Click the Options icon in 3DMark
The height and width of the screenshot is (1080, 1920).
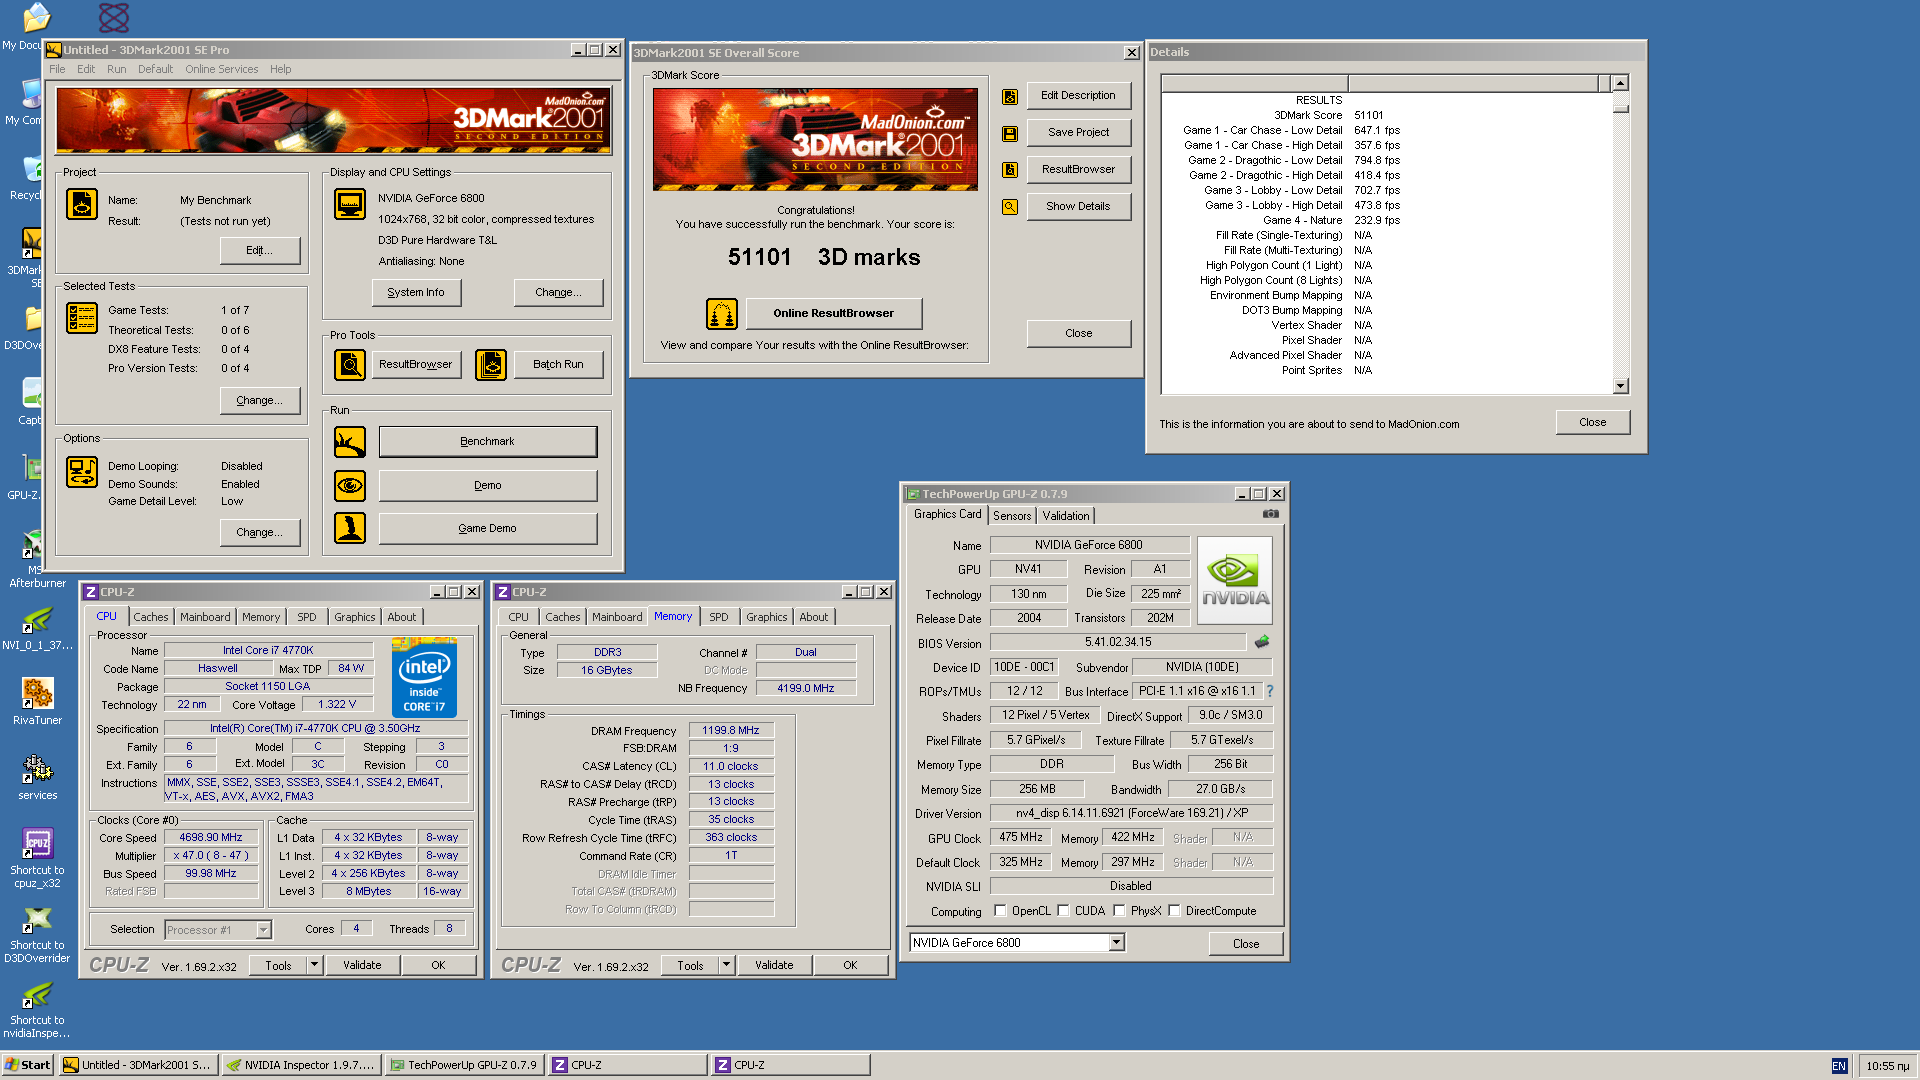pos(82,472)
